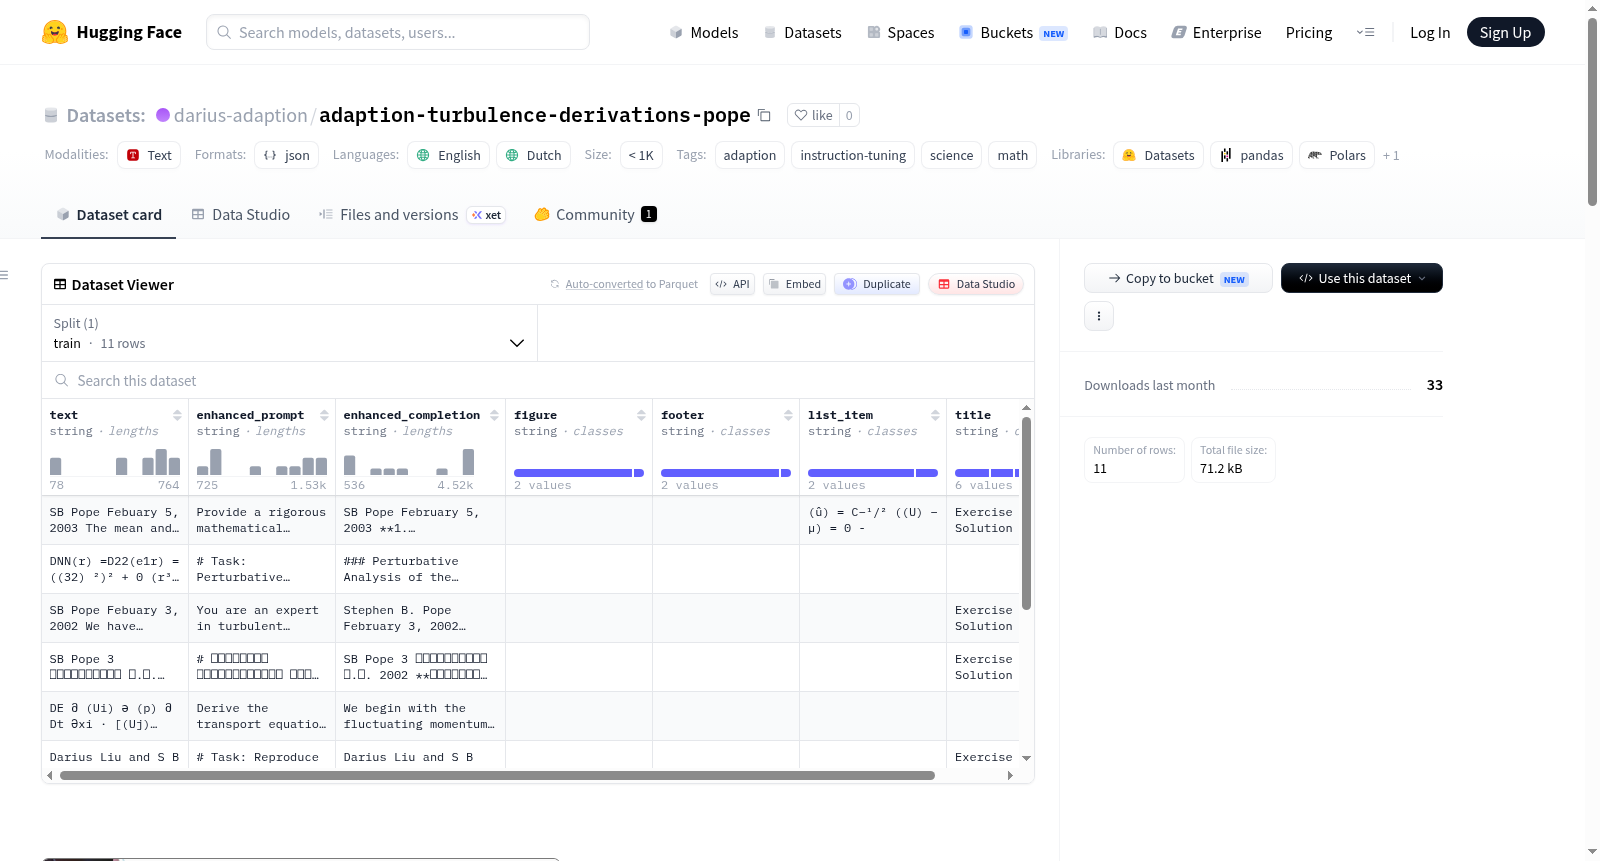Click the Datasets library tag
Image resolution: width=1600 pixels, height=861 pixels.
tap(1159, 155)
